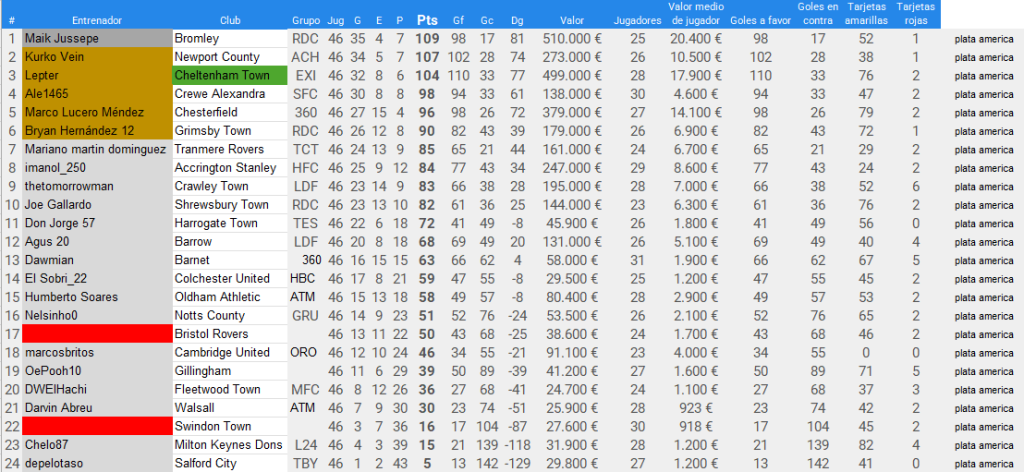1024x472 pixels.
Task: Open coach Maik Jussepe's entry
Action: point(97,38)
